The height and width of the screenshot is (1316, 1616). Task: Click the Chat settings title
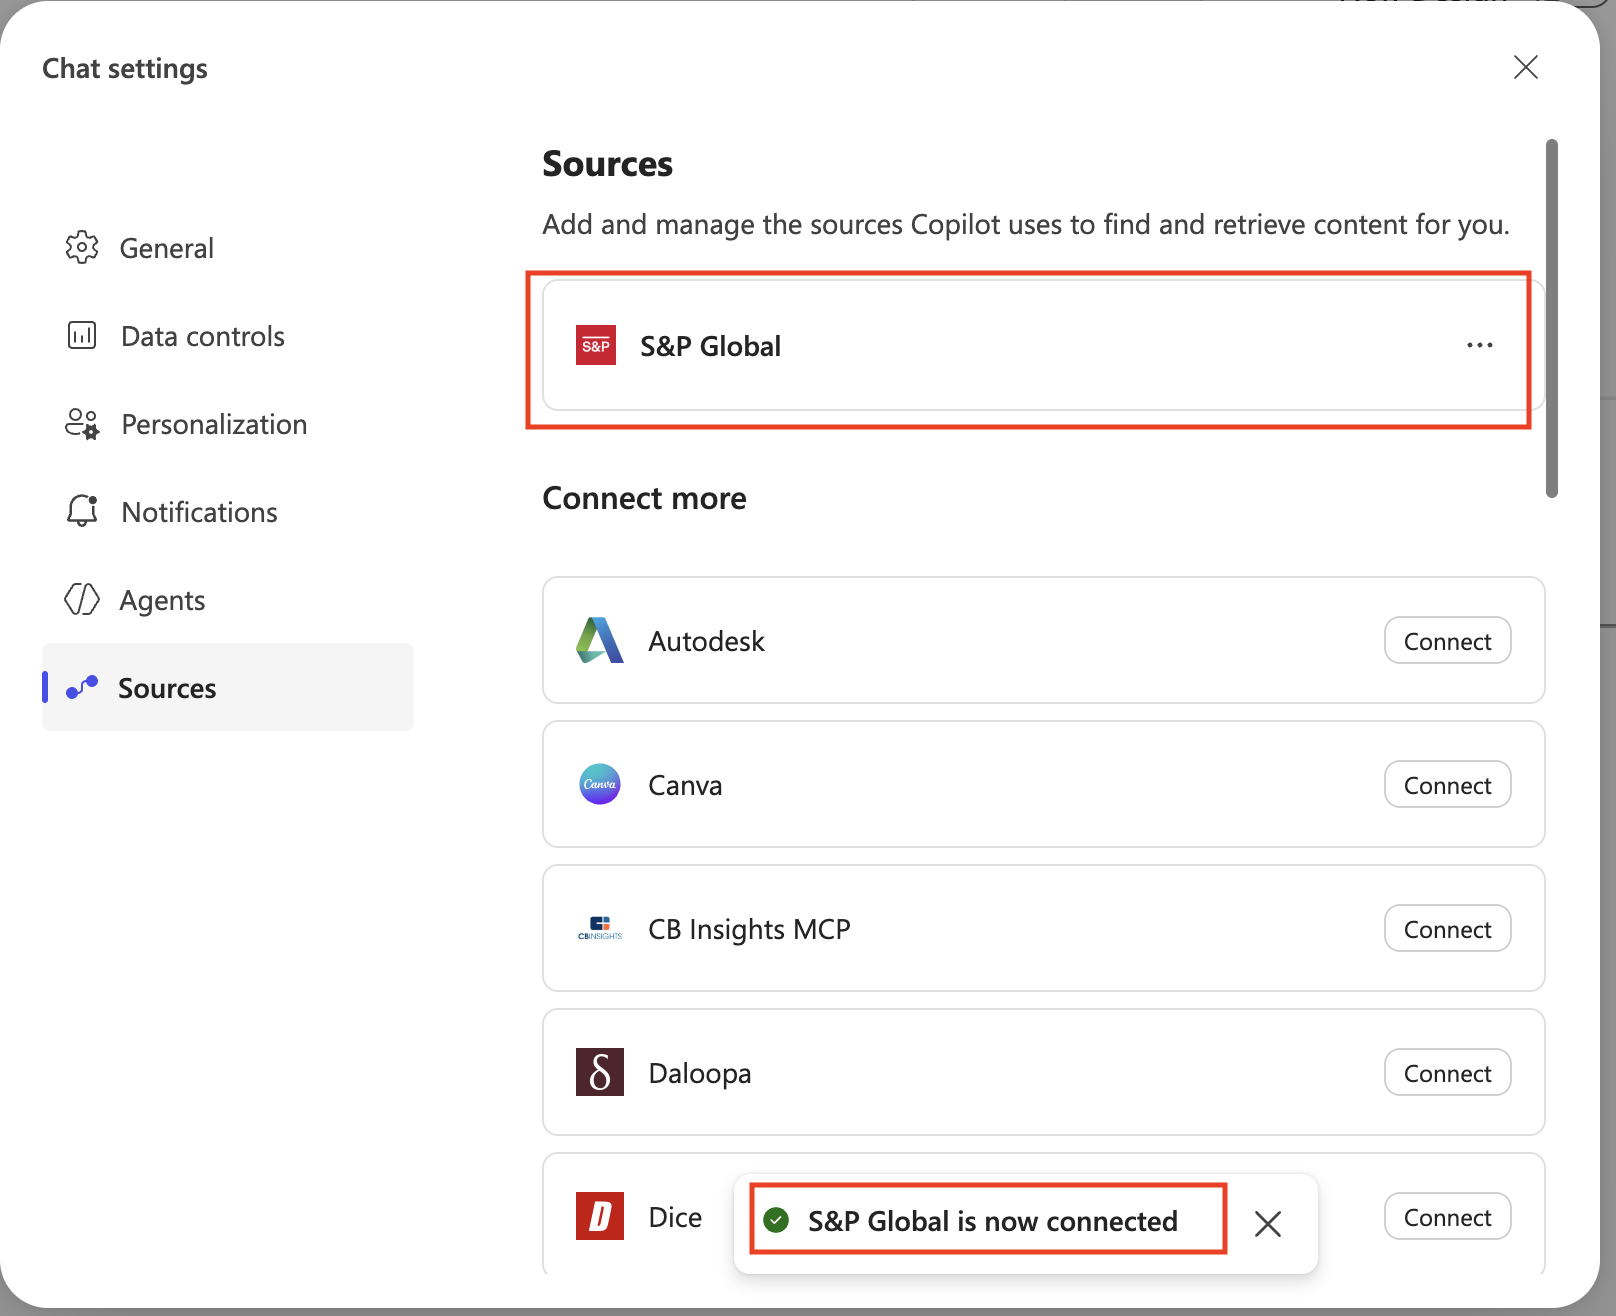point(125,68)
